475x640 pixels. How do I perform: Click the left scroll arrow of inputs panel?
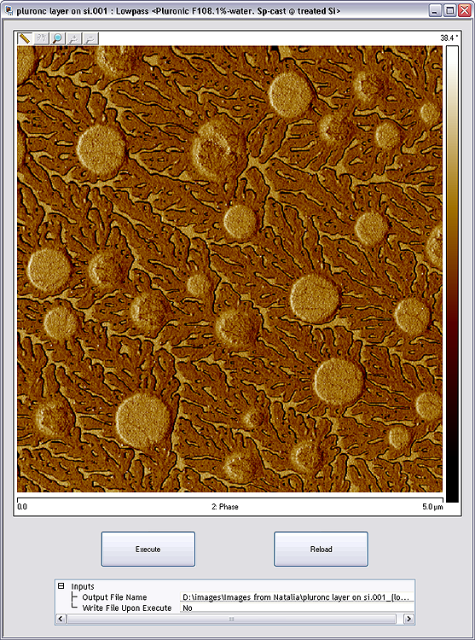(61, 619)
